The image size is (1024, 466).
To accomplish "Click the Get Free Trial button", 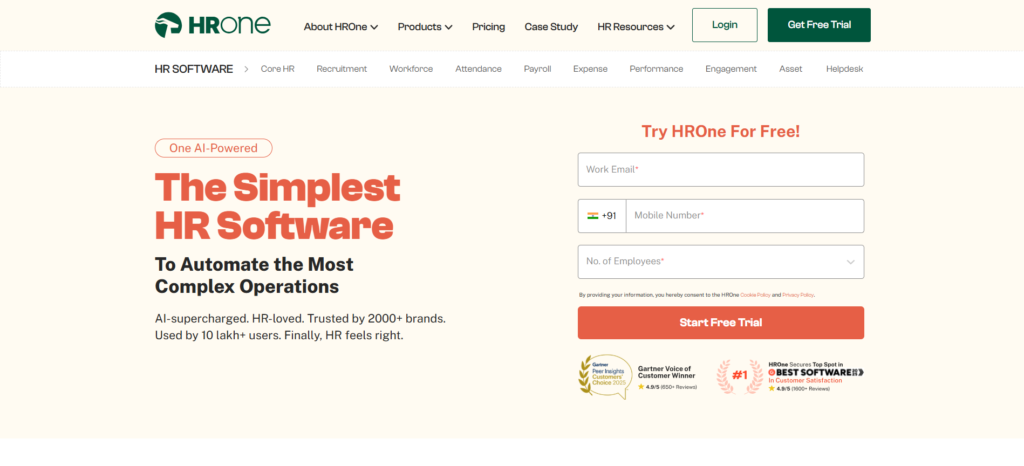I will (x=818, y=25).
